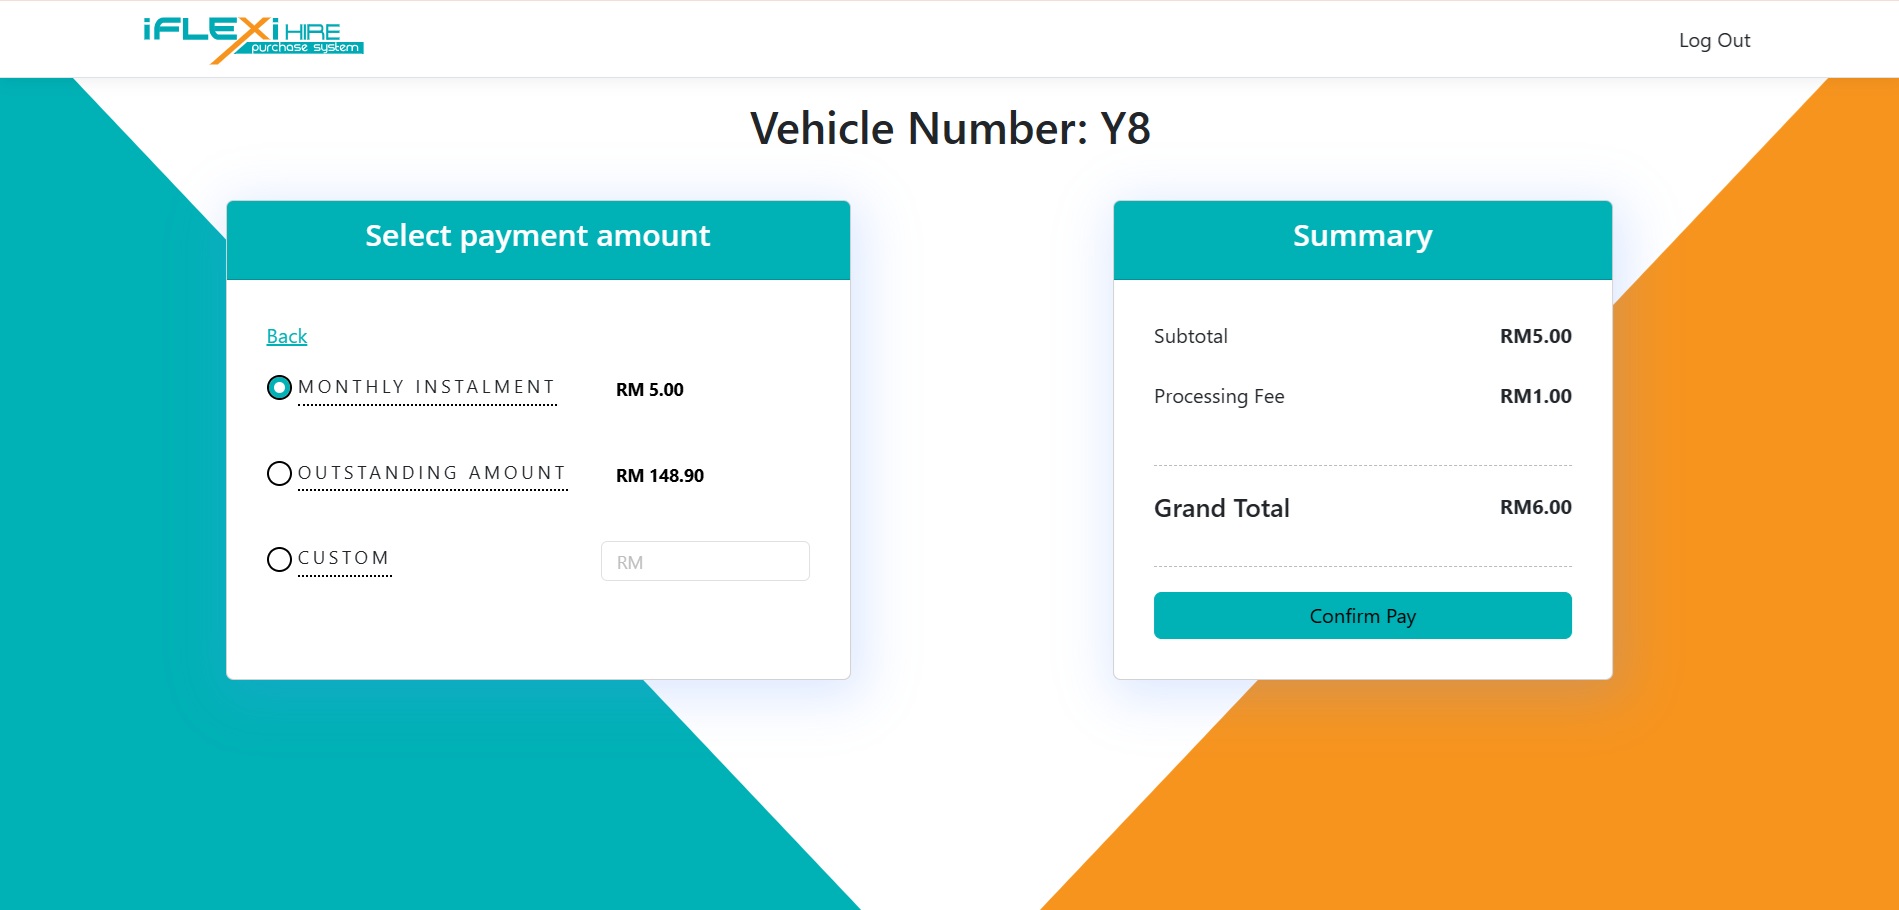This screenshot has width=1899, height=910.
Task: Click the Select payment amount header
Action: [x=538, y=236]
